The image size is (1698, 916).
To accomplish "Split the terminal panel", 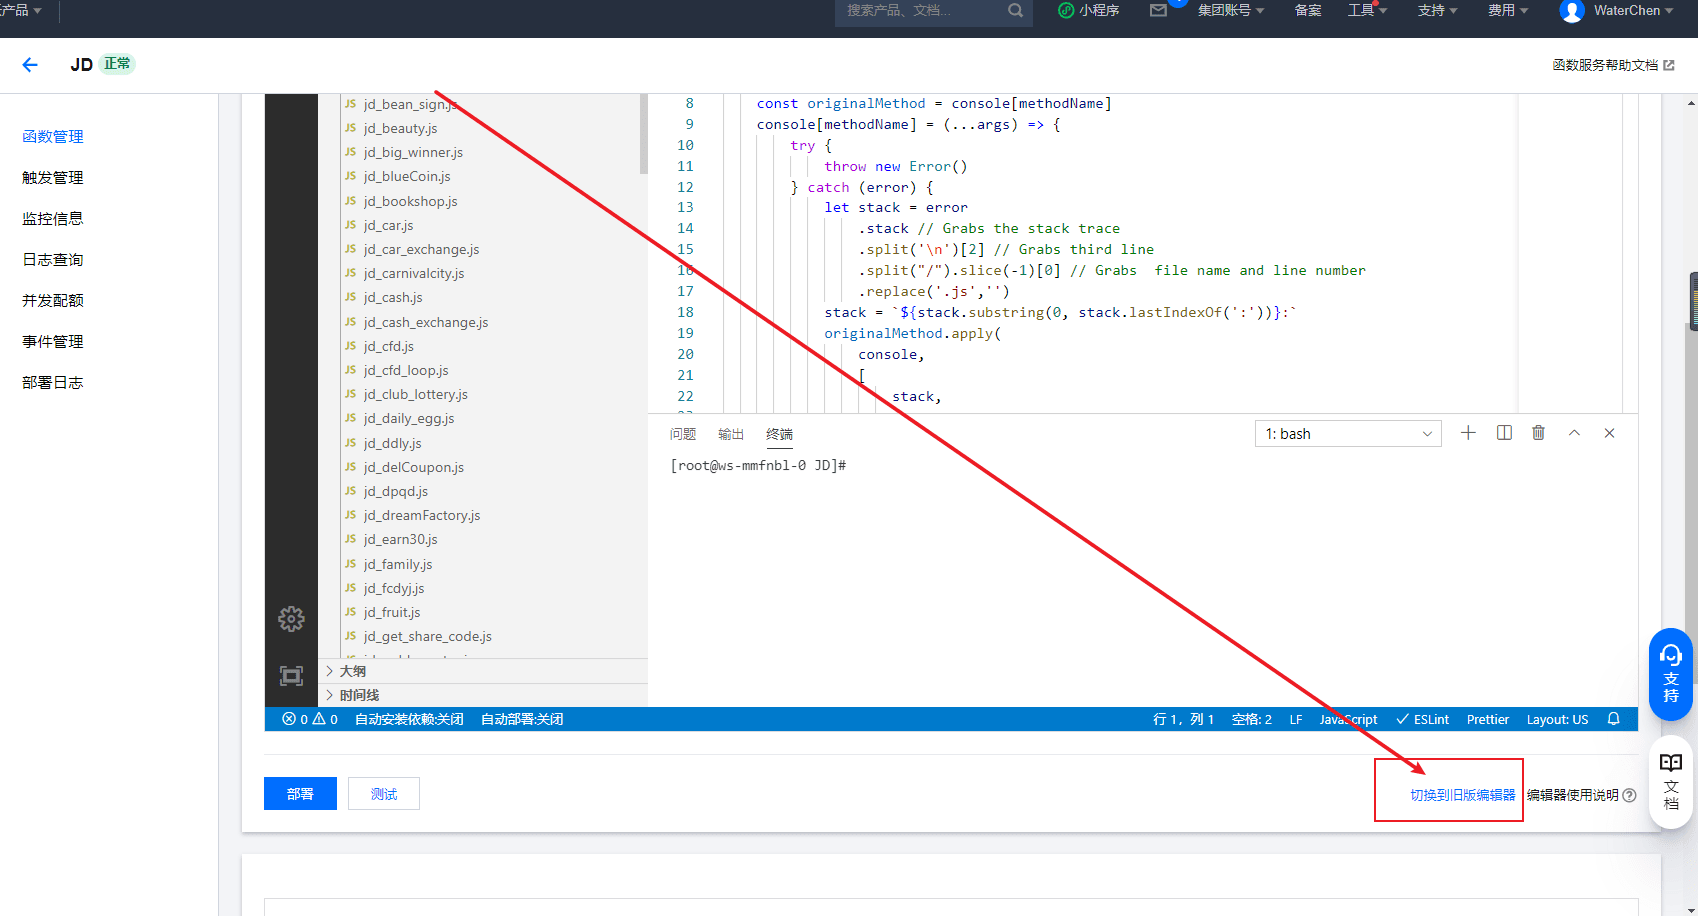I will (x=1504, y=433).
